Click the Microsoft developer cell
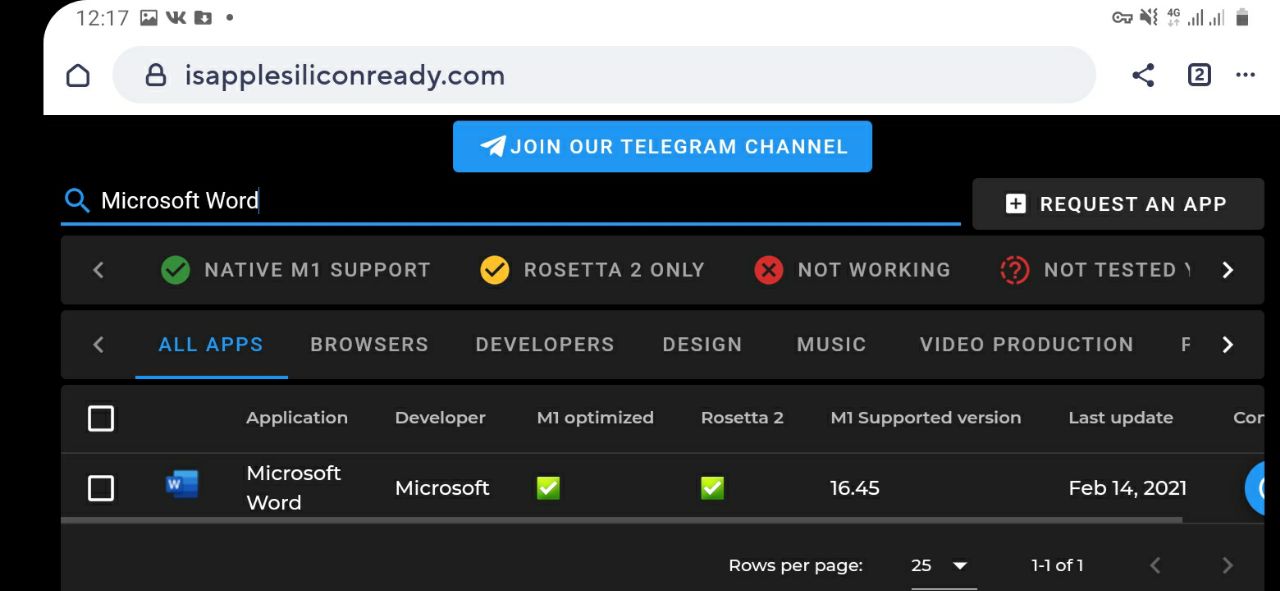Viewport: 1280px width, 591px height. click(x=442, y=488)
